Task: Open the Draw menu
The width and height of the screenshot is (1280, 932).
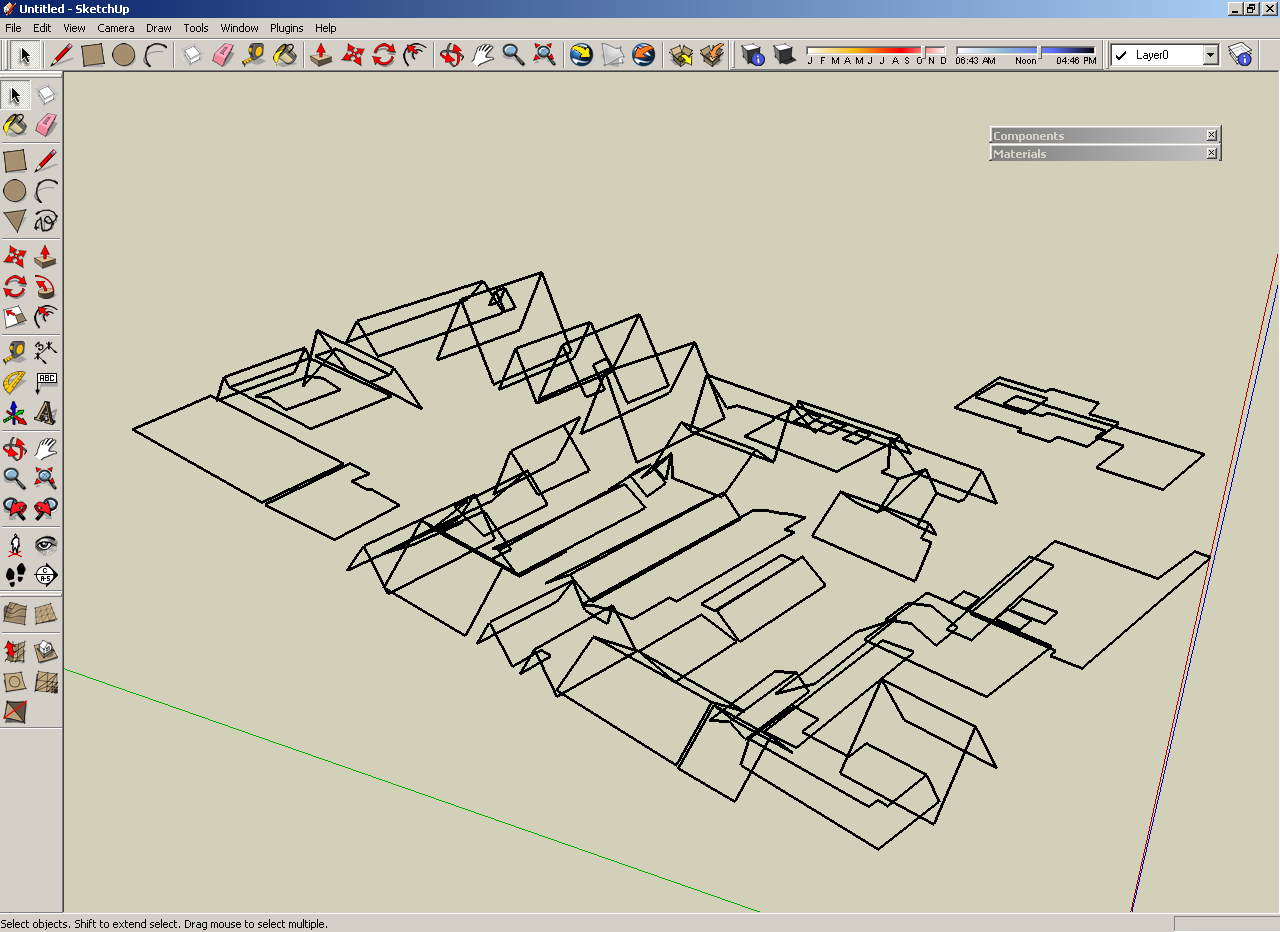Action: 159,28
